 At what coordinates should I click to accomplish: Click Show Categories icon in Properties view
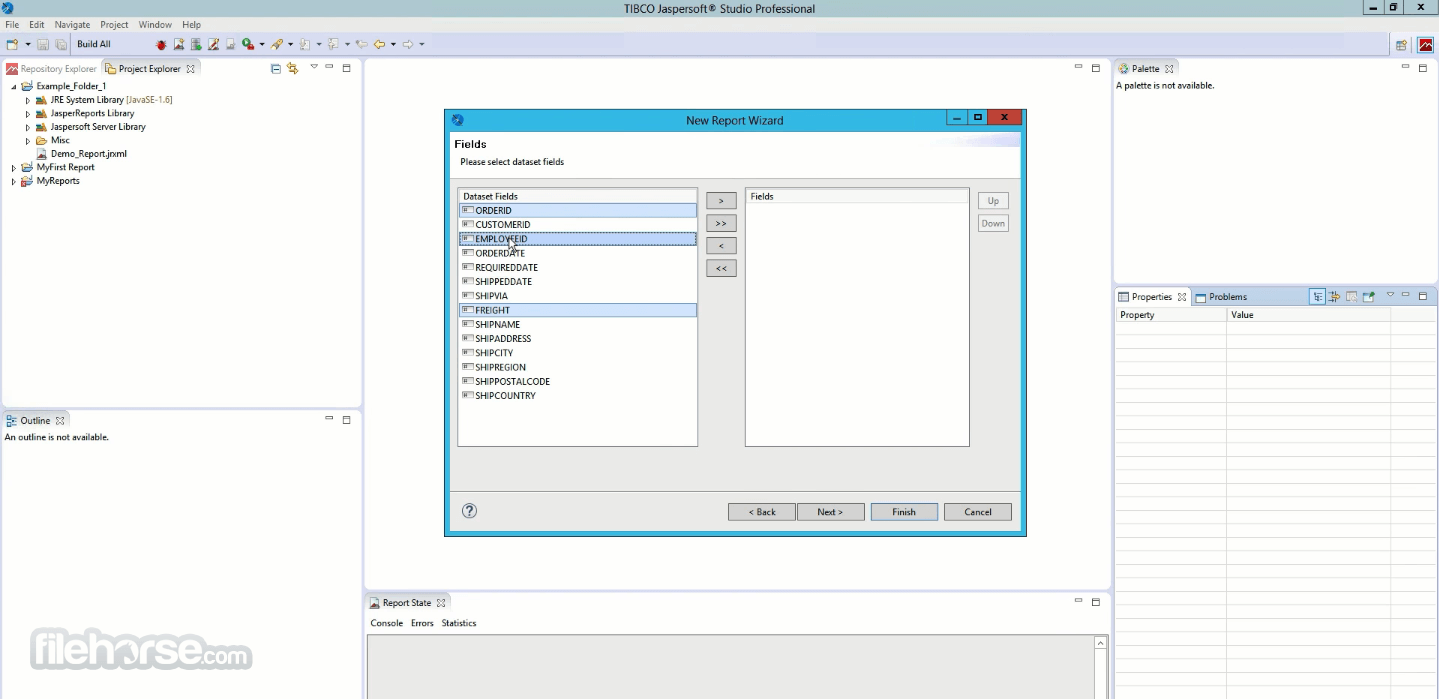[x=1318, y=296]
